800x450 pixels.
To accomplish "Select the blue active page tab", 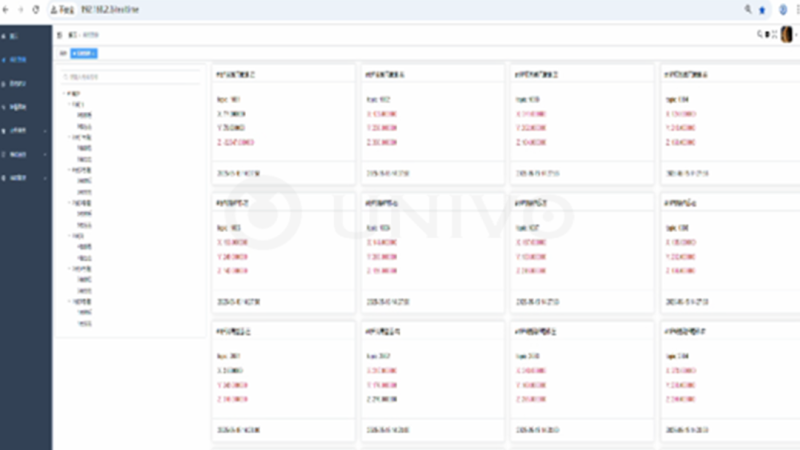I will tap(84, 54).
